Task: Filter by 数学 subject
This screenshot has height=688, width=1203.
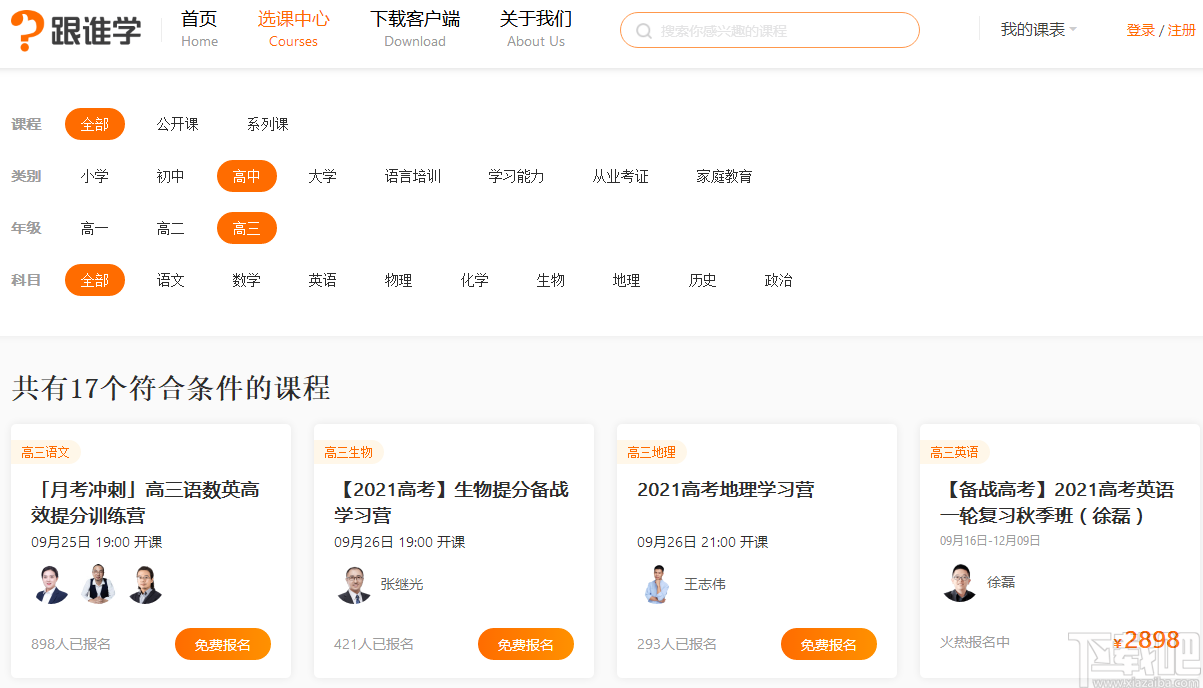Action: click(247, 280)
